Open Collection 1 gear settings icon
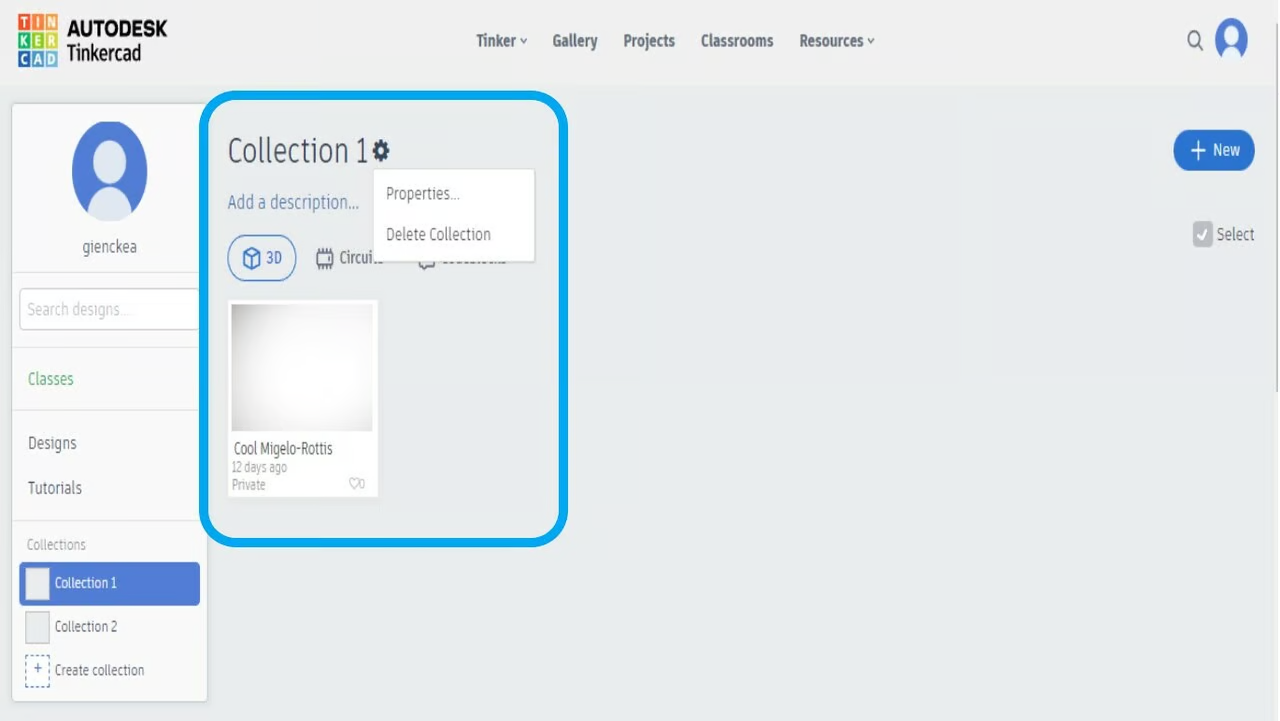Screen dimensions: 1280x721 pos(381,151)
